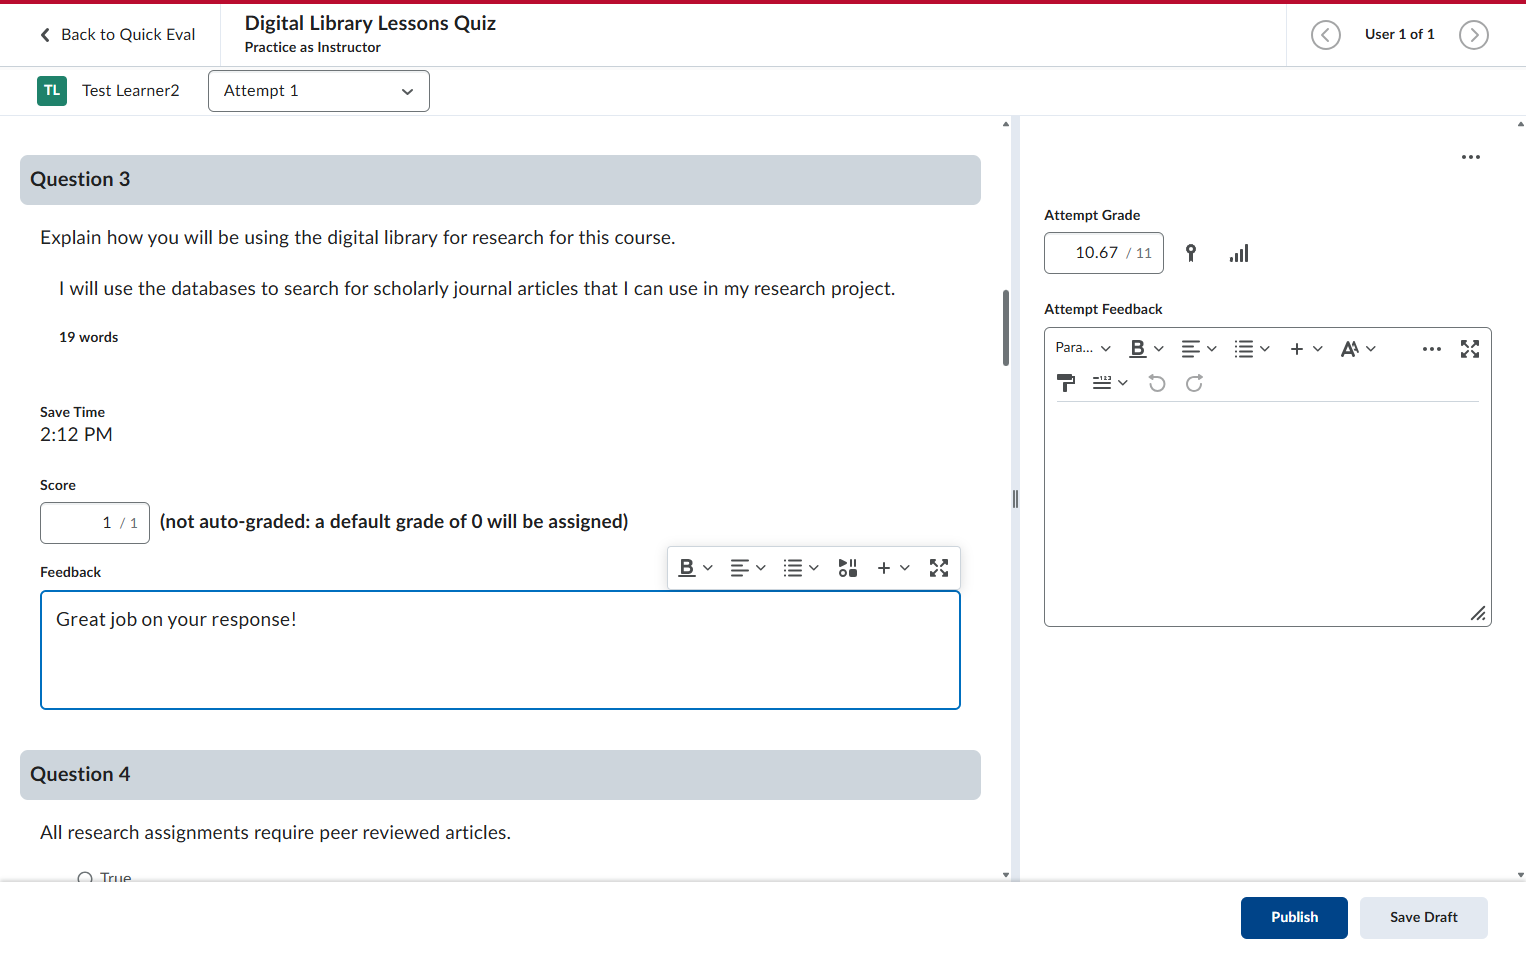1526x954 pixels.
Task: Open alignment dropdown in Question 3 toolbar
Action: (748, 568)
